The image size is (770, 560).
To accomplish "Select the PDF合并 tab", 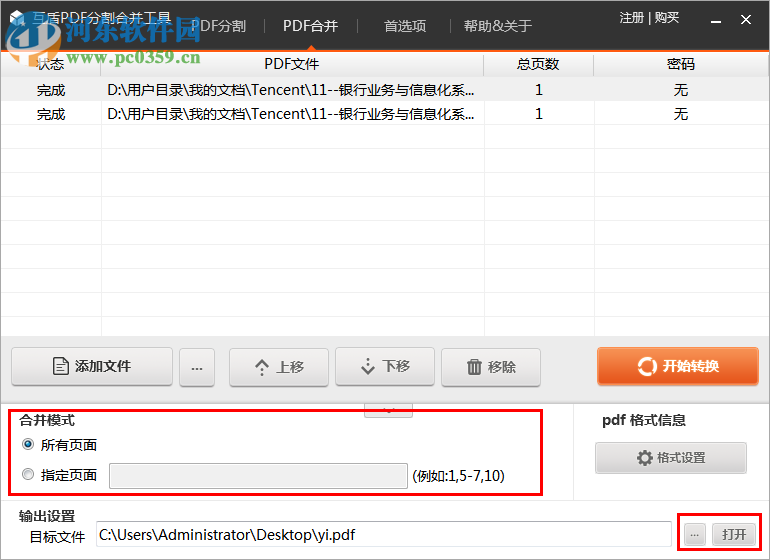I will click(310, 26).
